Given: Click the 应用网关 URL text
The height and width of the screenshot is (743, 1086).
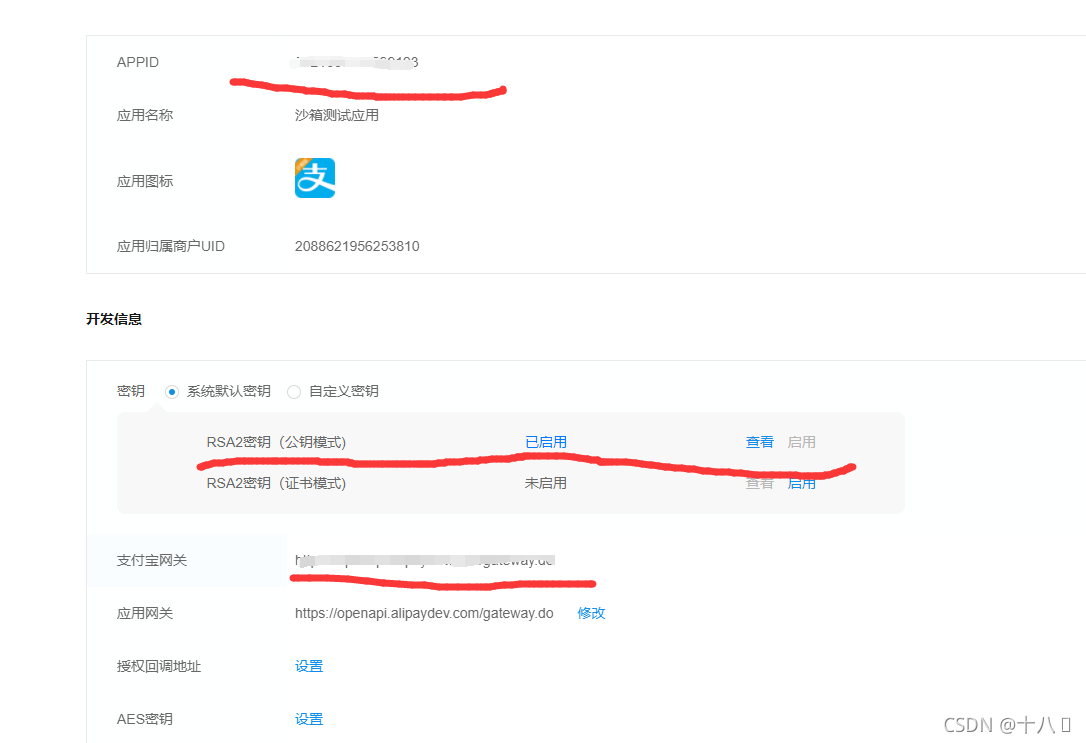Looking at the screenshot, I should tap(424, 613).
